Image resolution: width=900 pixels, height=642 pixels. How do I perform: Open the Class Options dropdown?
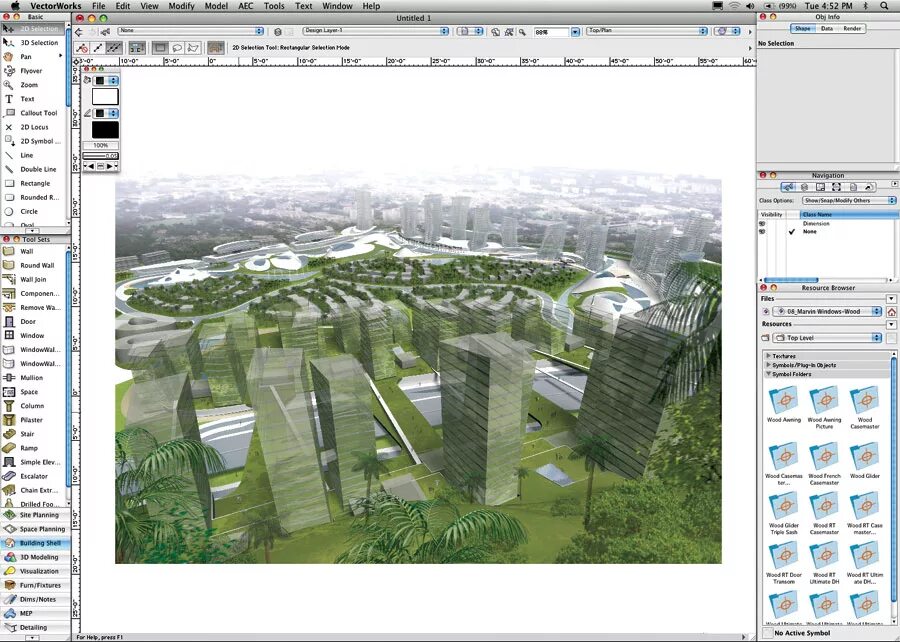coord(849,200)
